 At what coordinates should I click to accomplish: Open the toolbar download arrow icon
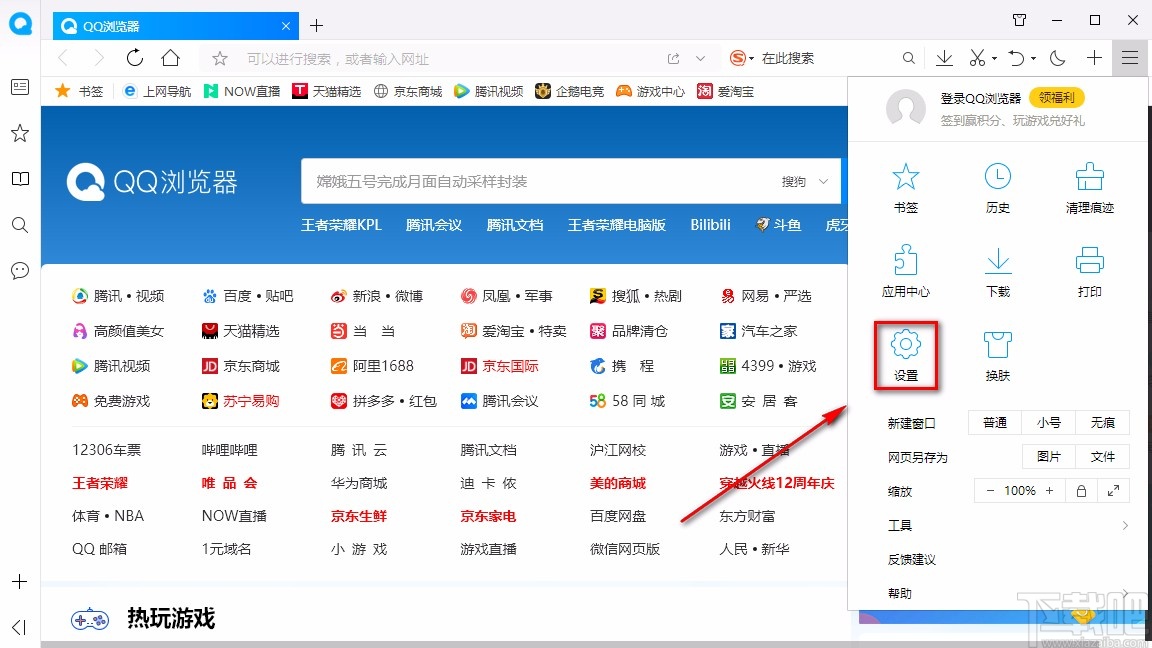944,58
